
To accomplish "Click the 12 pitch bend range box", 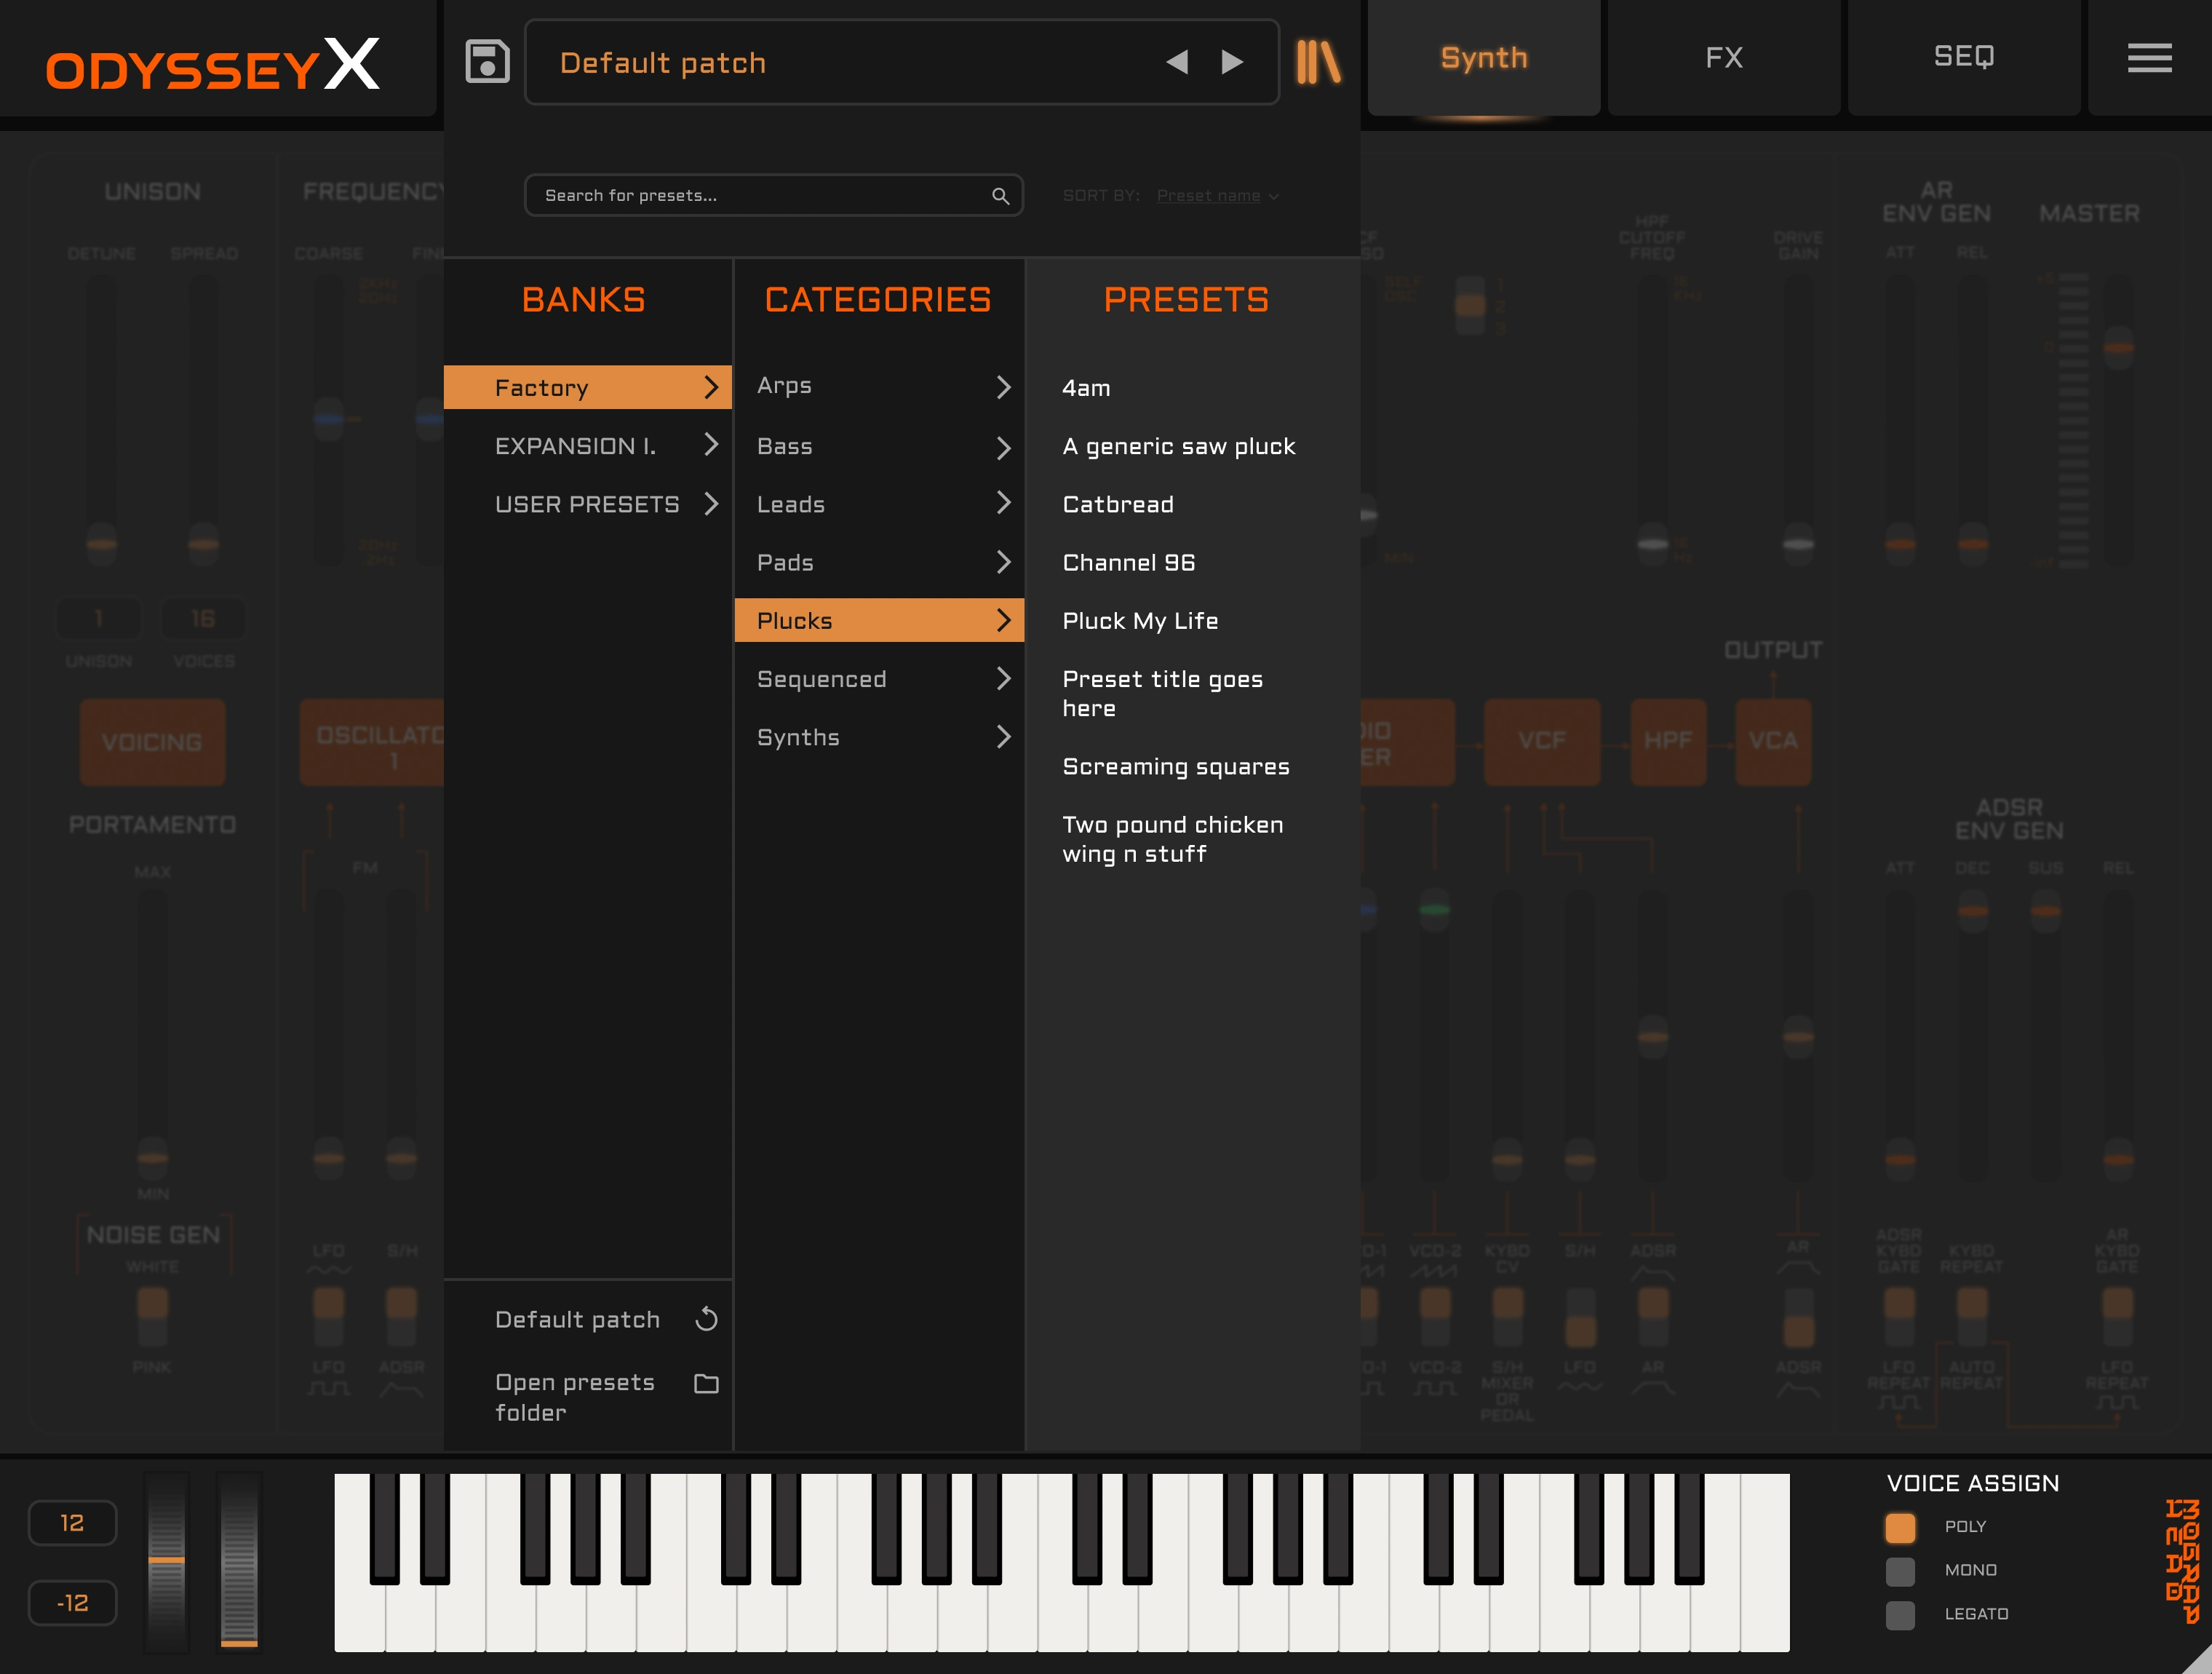I will pyautogui.click(x=72, y=1522).
